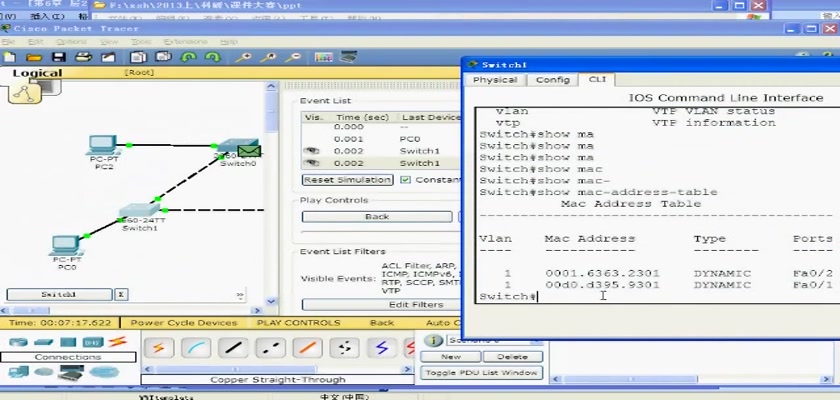Open a file with the folder icon
The width and height of the screenshot is (840, 400).
click(33, 57)
